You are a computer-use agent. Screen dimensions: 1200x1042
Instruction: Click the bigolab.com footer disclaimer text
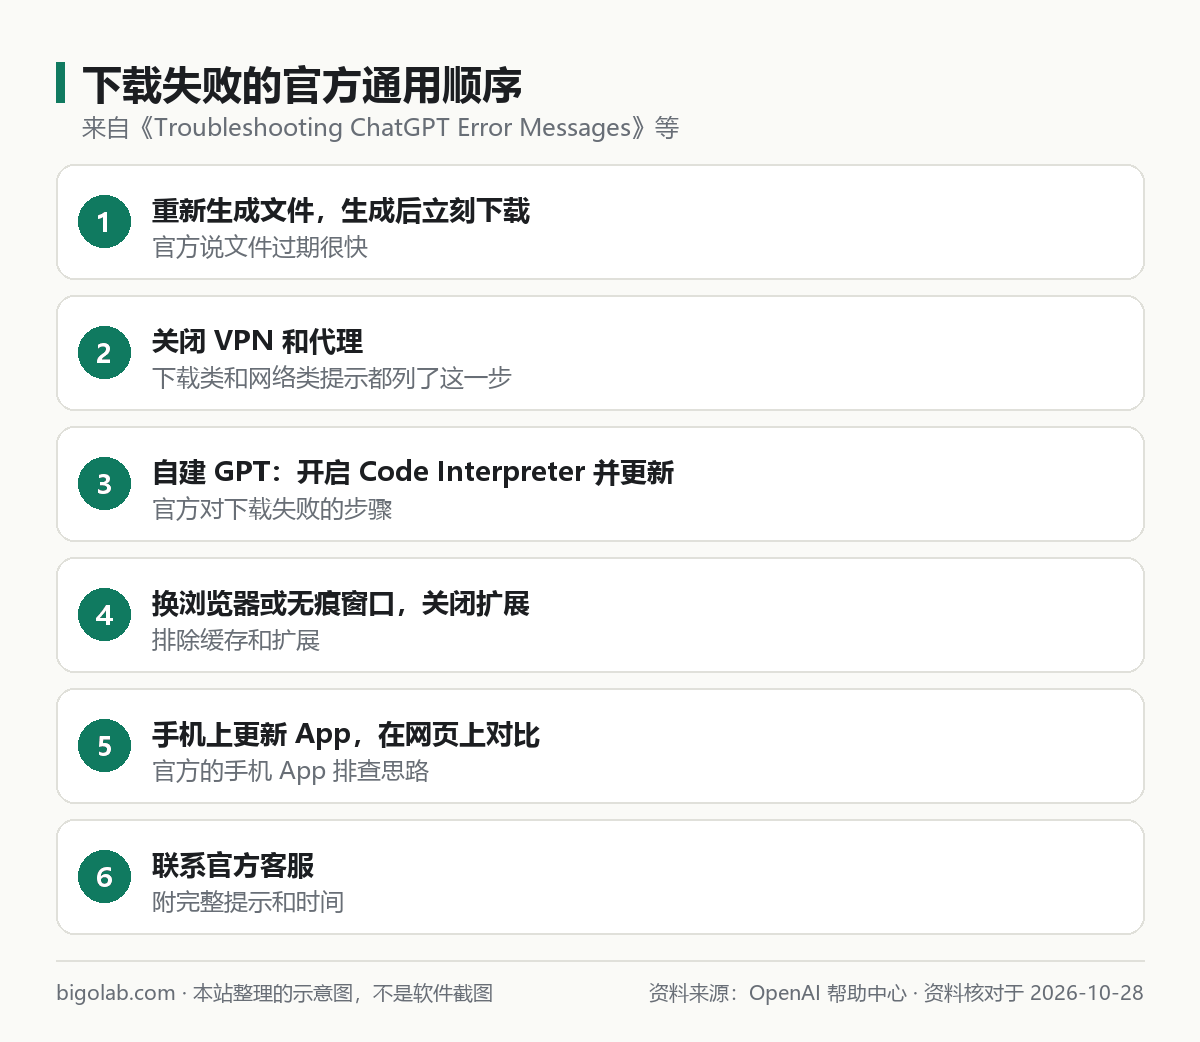pyautogui.click(x=275, y=993)
